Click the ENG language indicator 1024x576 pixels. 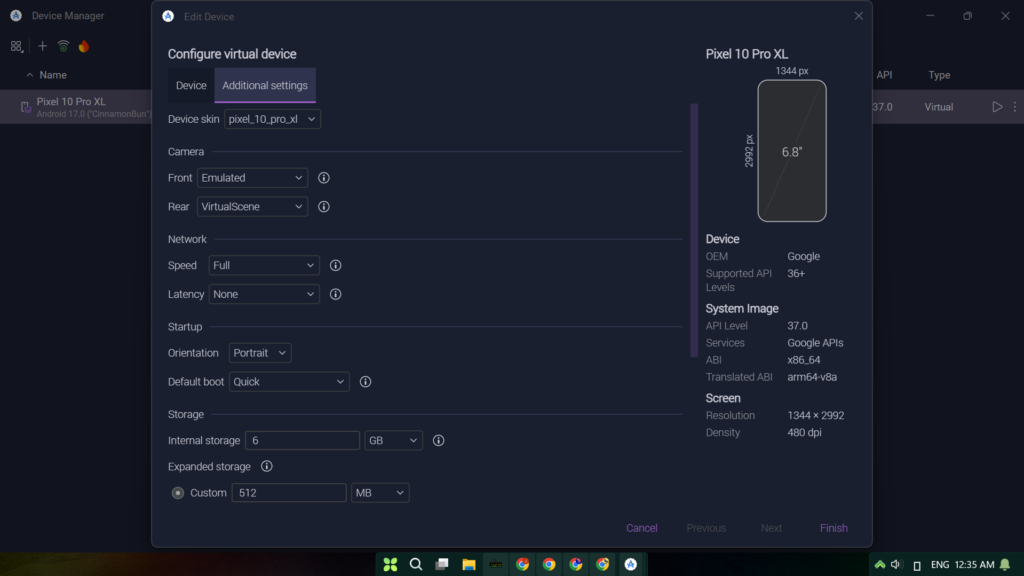[x=940, y=564]
